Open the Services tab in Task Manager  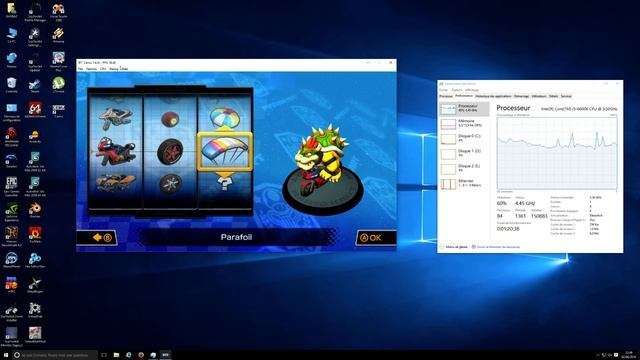(x=566, y=96)
